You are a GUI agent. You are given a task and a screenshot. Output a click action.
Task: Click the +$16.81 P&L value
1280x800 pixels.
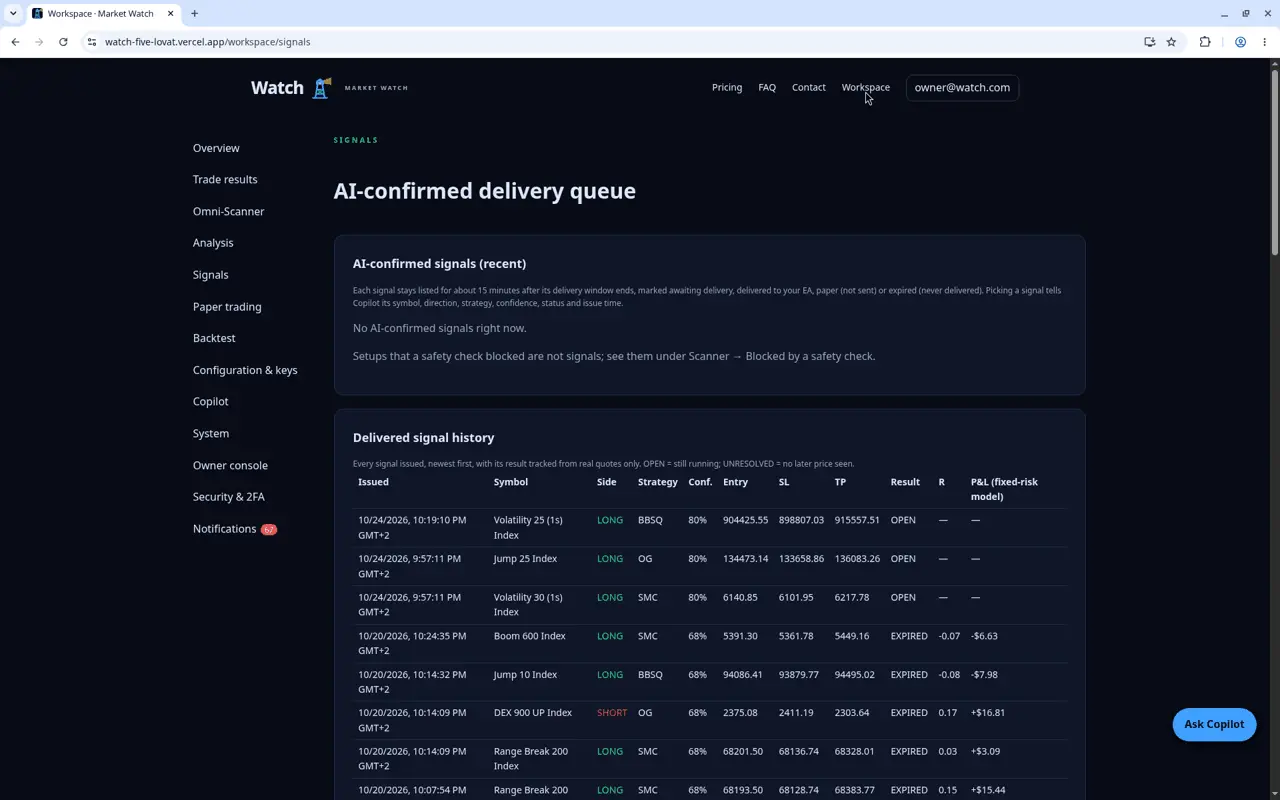(x=988, y=713)
